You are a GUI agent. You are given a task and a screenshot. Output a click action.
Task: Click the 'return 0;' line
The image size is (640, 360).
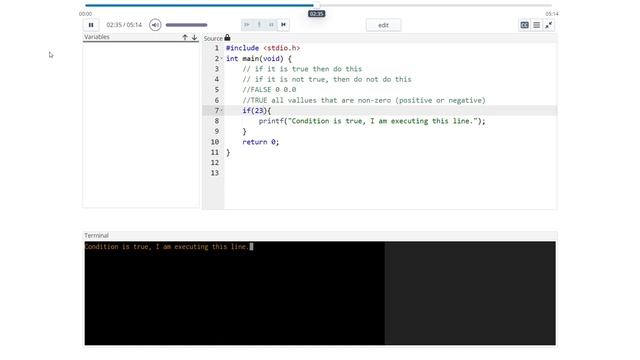[261, 142]
